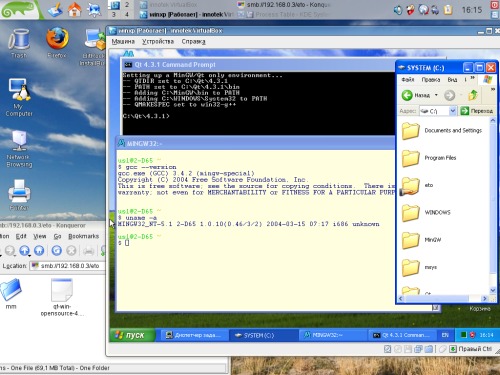The height and width of the screenshot is (375, 500).
Task: Select the Konqueror smb task in KDE taskbar
Action: click(x=283, y=5)
